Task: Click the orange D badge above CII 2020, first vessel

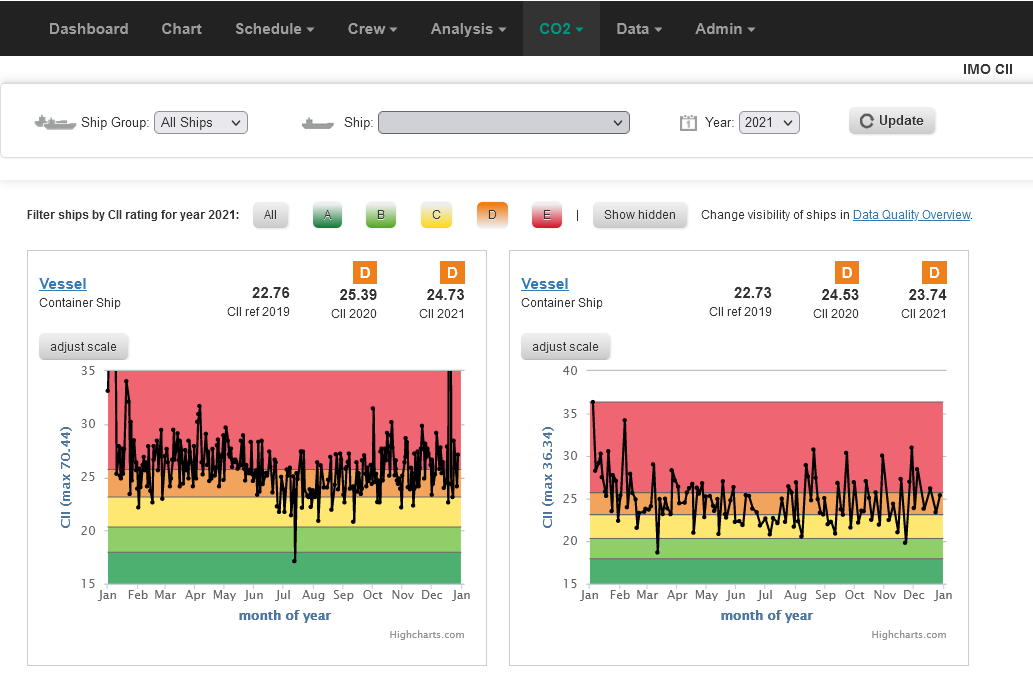Action: [365, 272]
